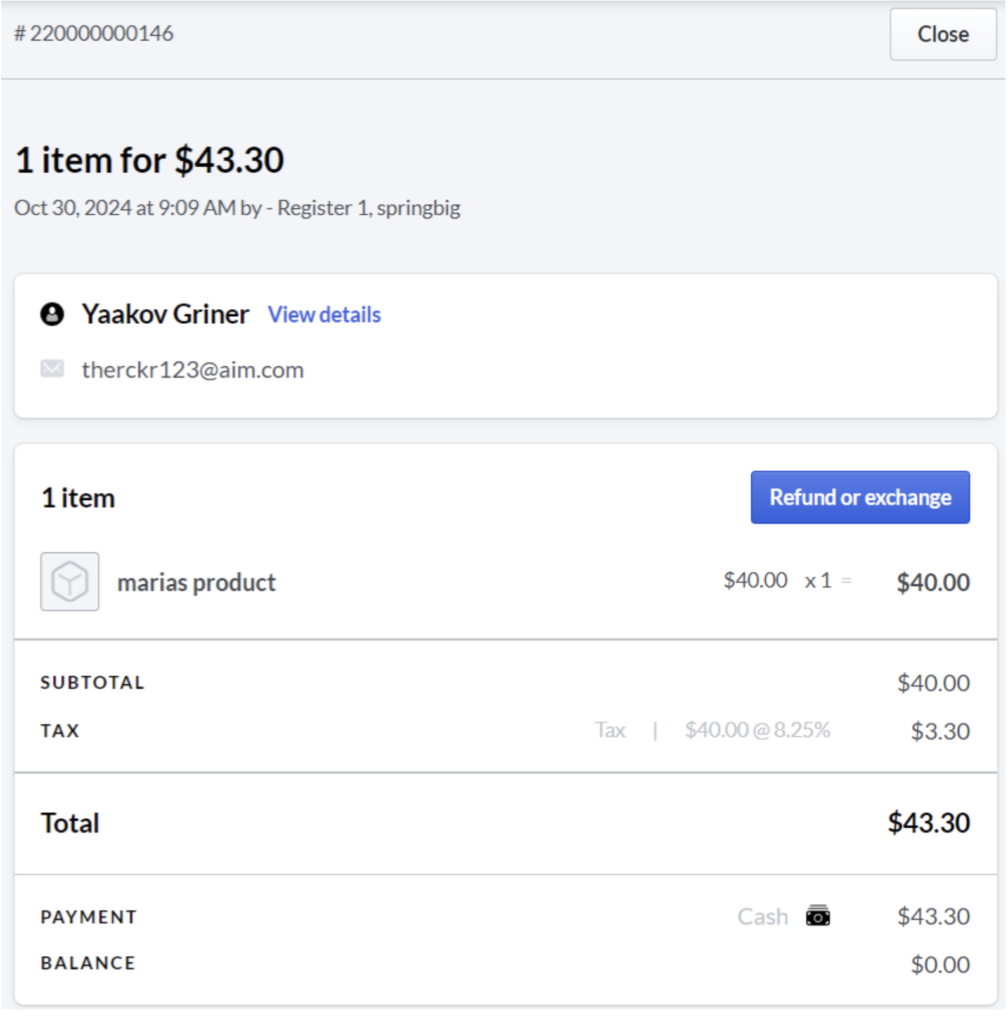Click the sale date and register line
The image size is (1008, 1024).
tap(237, 208)
